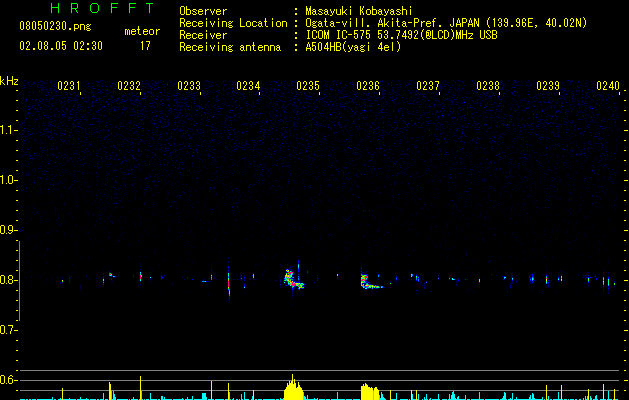
Task: Click the tall vertical echo streak before 0234
Action: tap(229, 283)
